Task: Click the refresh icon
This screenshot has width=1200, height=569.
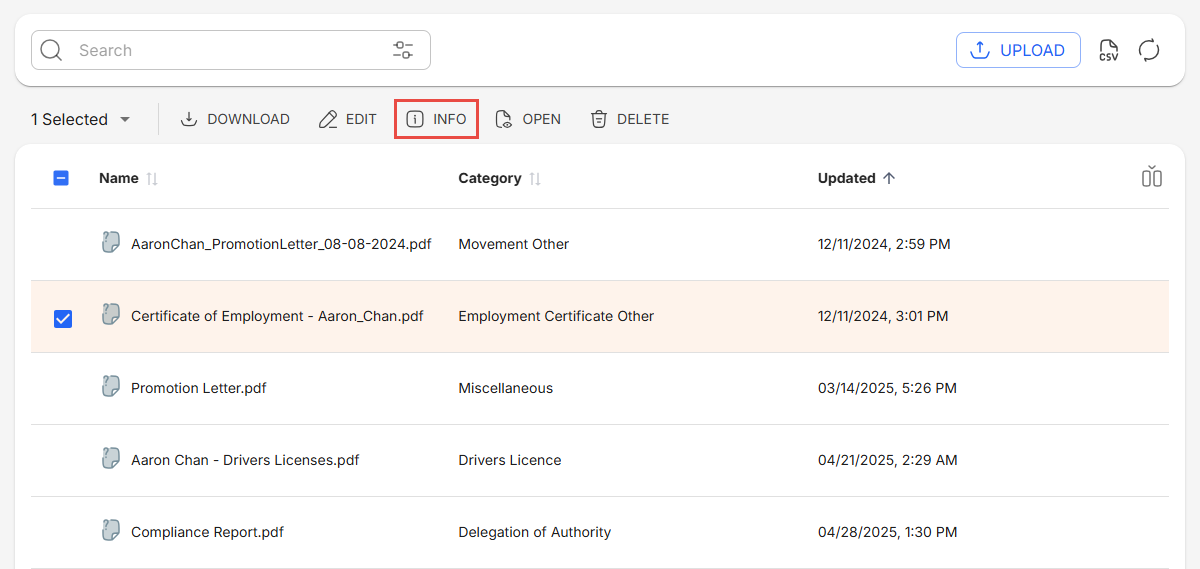Action: click(x=1149, y=50)
